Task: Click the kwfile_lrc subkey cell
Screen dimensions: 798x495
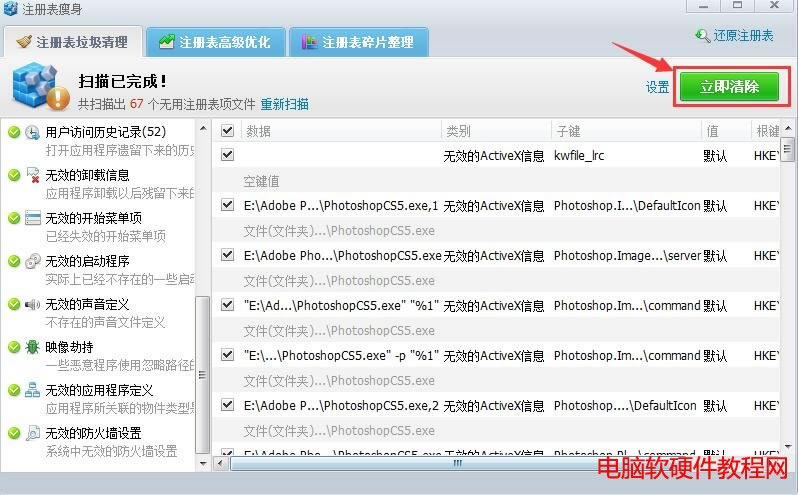Action: point(579,155)
